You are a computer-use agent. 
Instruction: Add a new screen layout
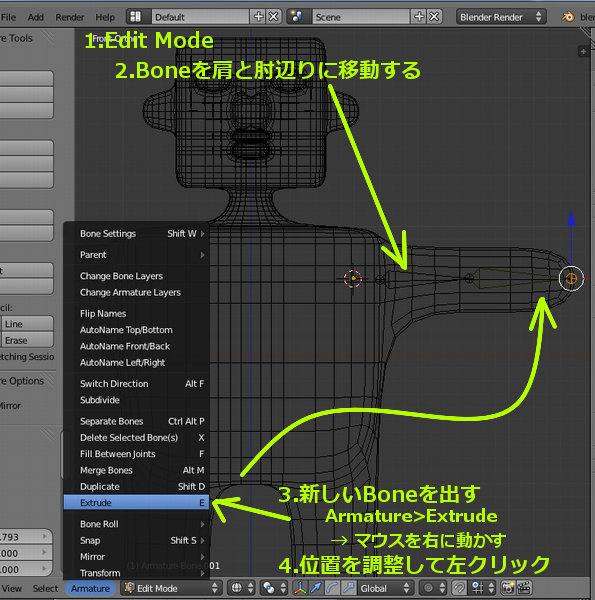(x=259, y=17)
